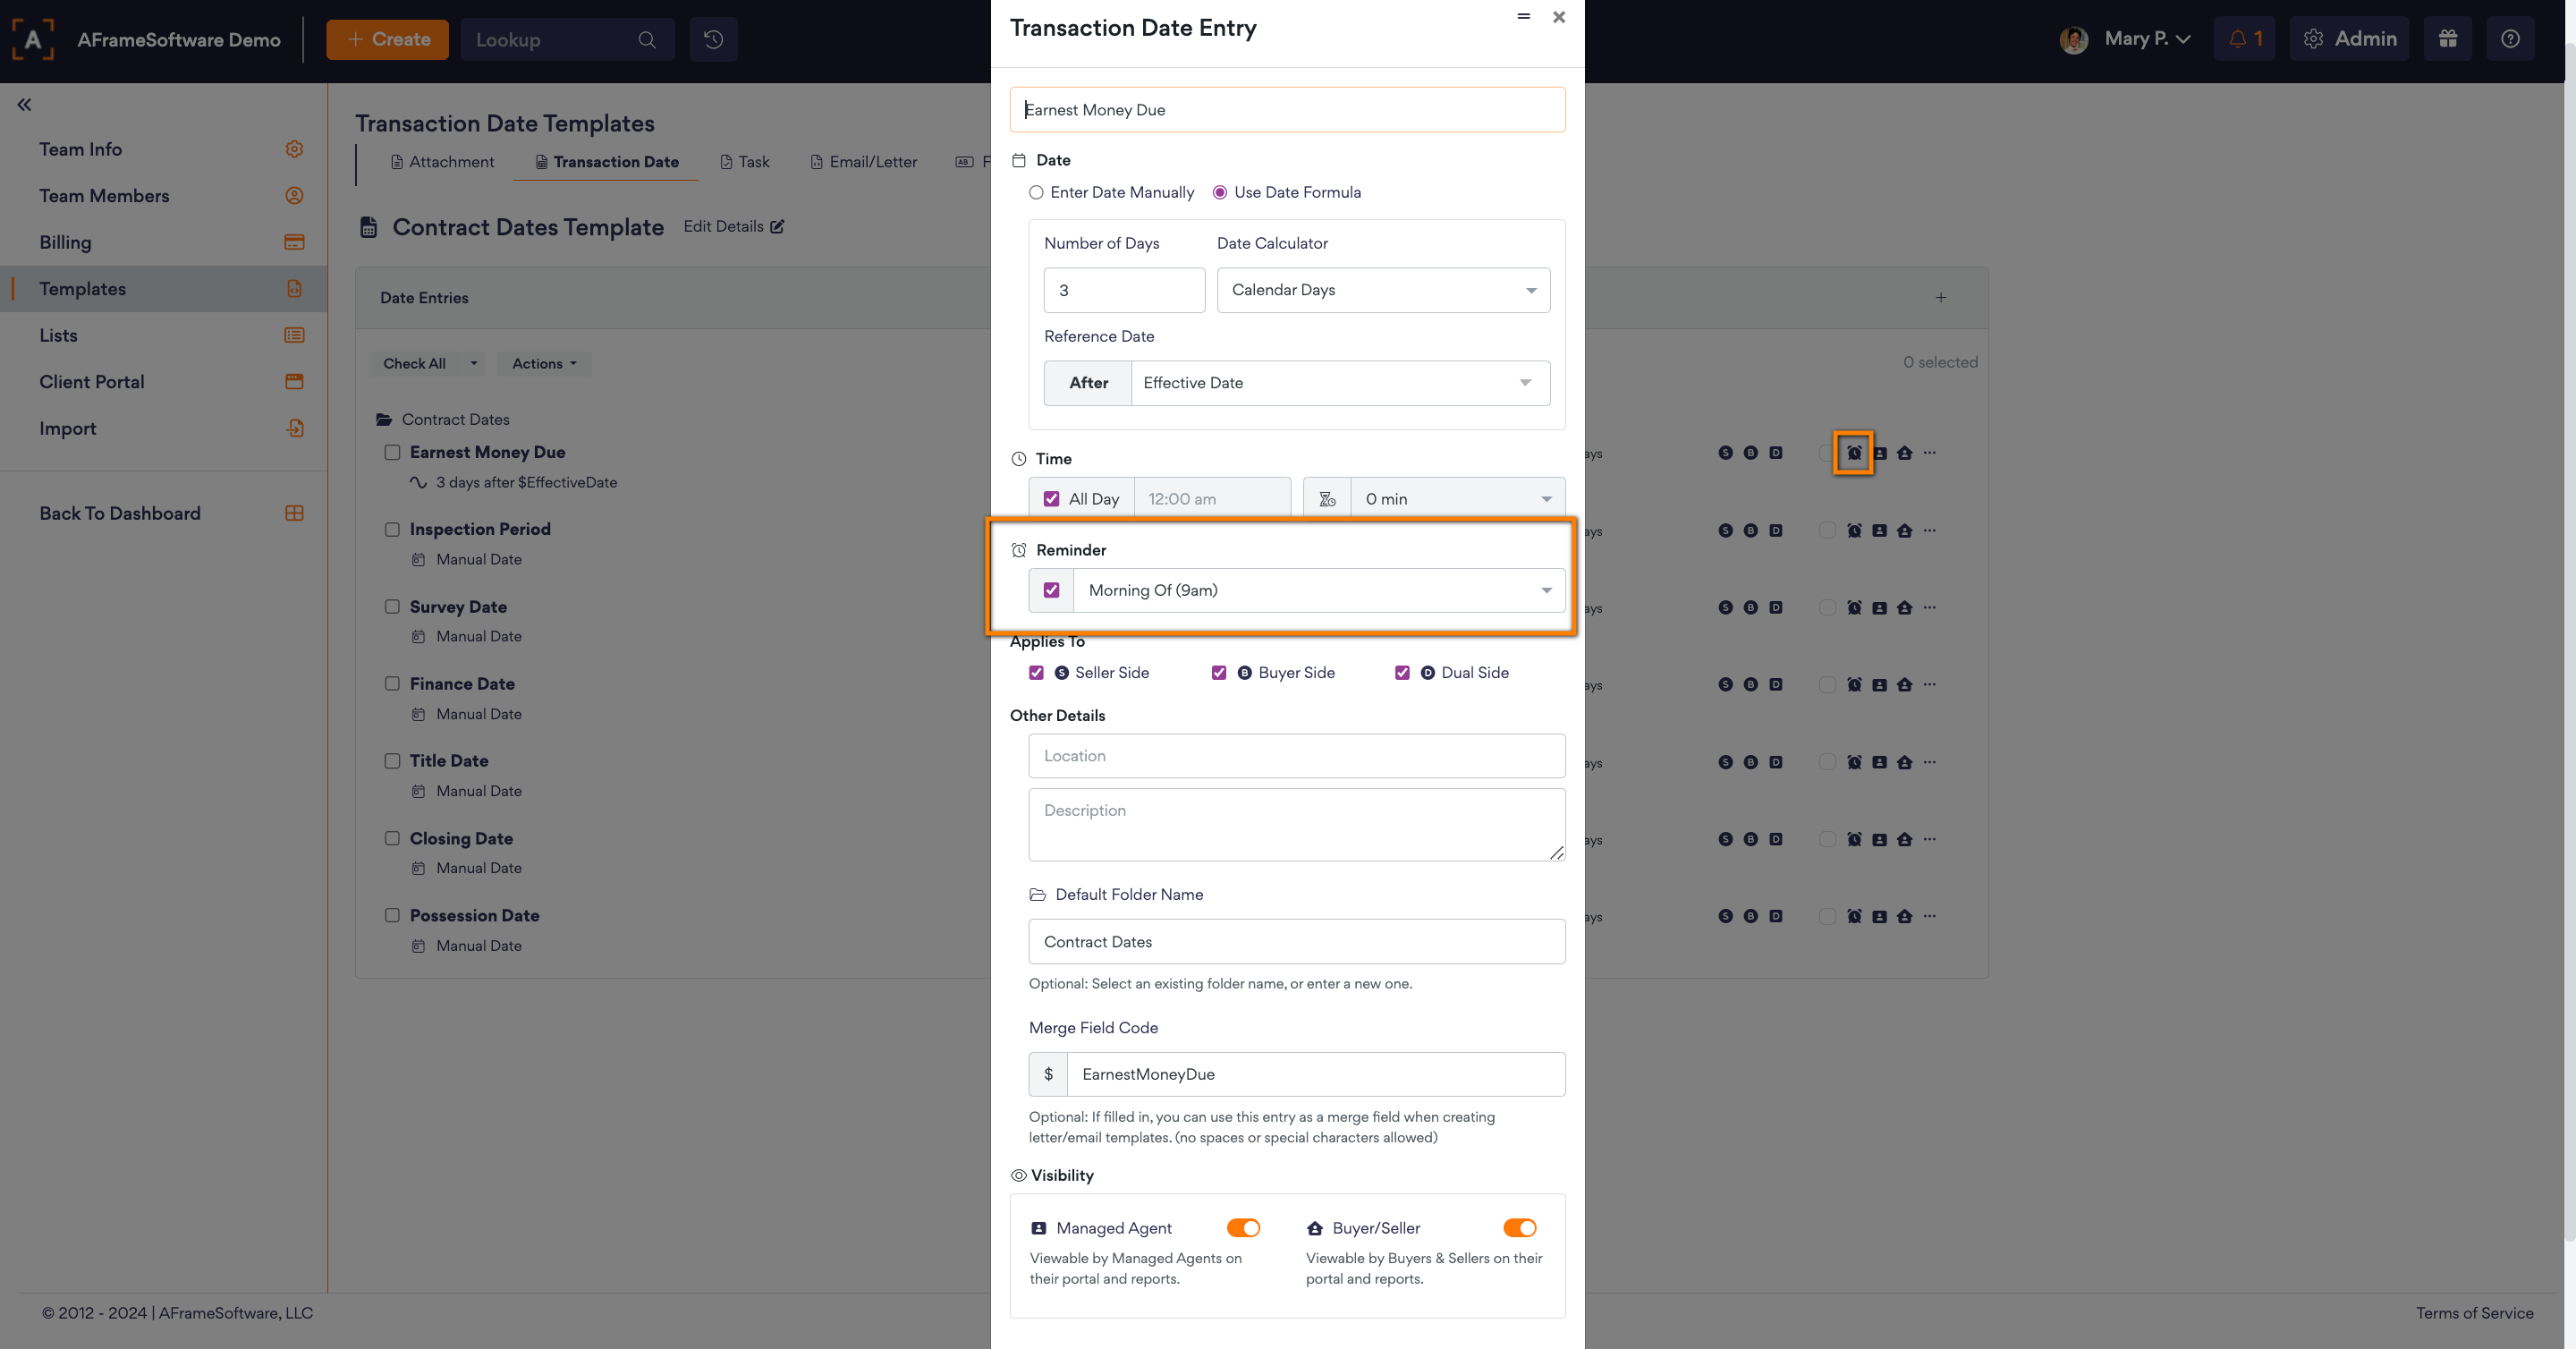This screenshot has height=1349, width=2576.
Task: Uncheck the All Day checkbox
Action: pos(1051,499)
